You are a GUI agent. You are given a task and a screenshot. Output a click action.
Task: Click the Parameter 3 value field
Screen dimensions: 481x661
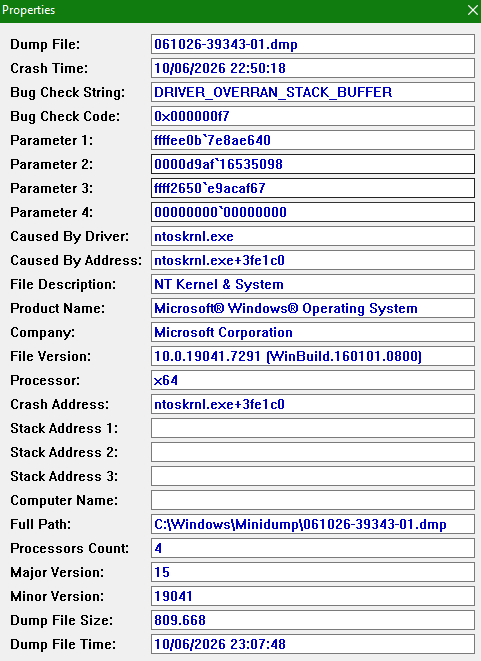[x=313, y=188]
